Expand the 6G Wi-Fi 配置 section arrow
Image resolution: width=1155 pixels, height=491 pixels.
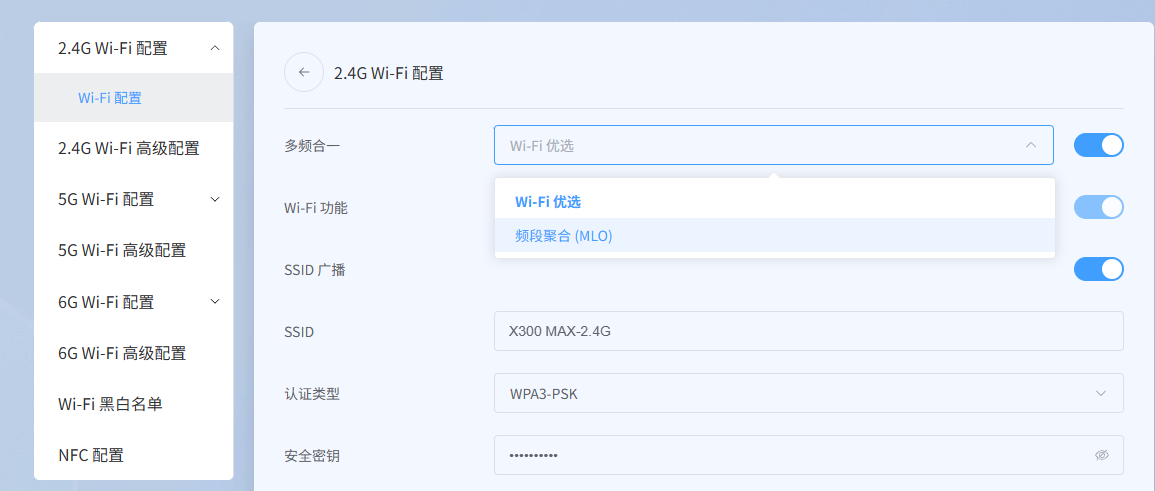(214, 301)
